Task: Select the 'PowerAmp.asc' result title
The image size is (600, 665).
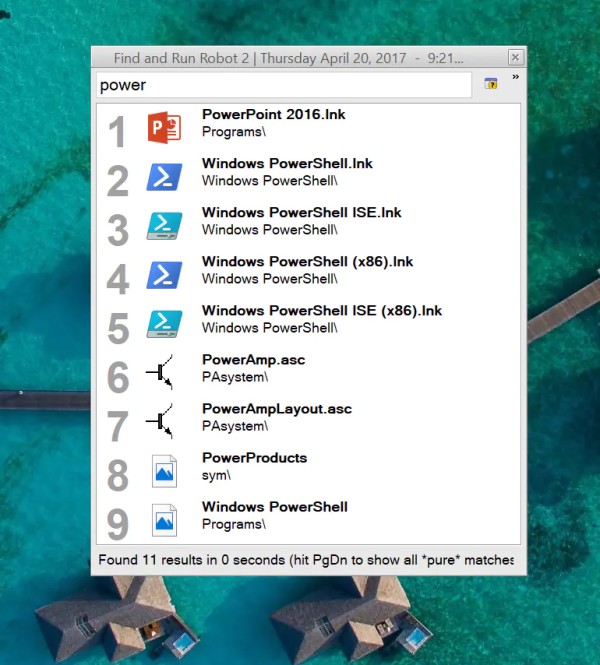Action: [x=253, y=360]
